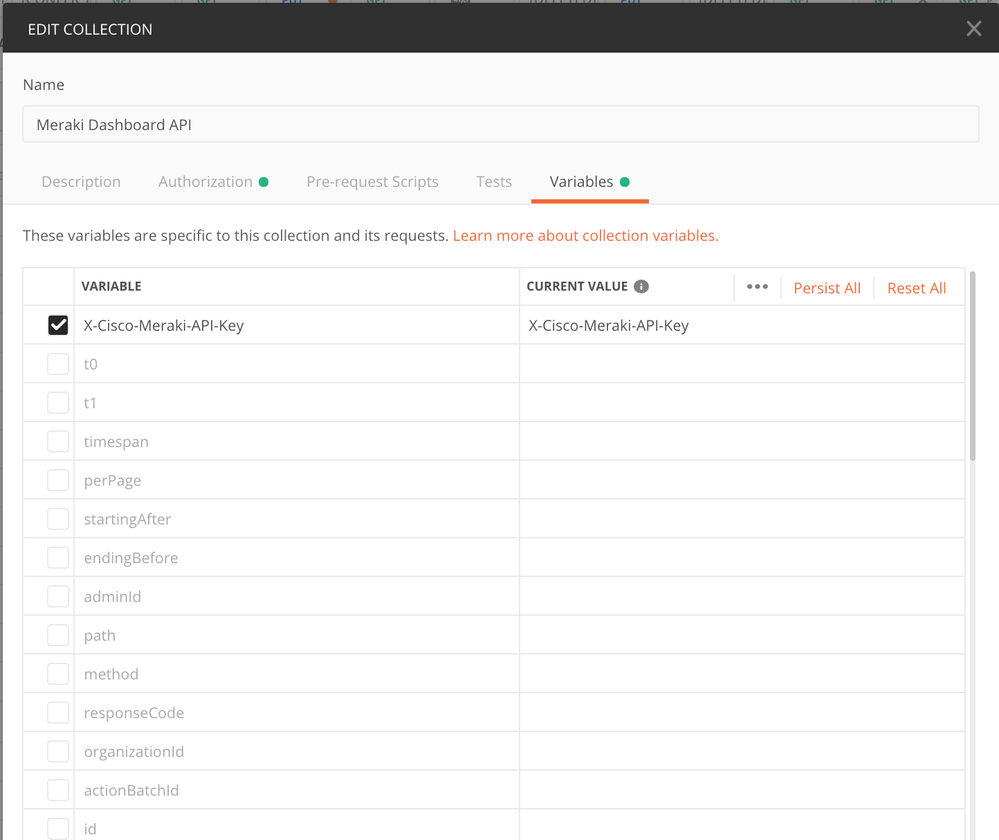Tick the timespan variable checkbox
The height and width of the screenshot is (840, 999).
coord(58,442)
